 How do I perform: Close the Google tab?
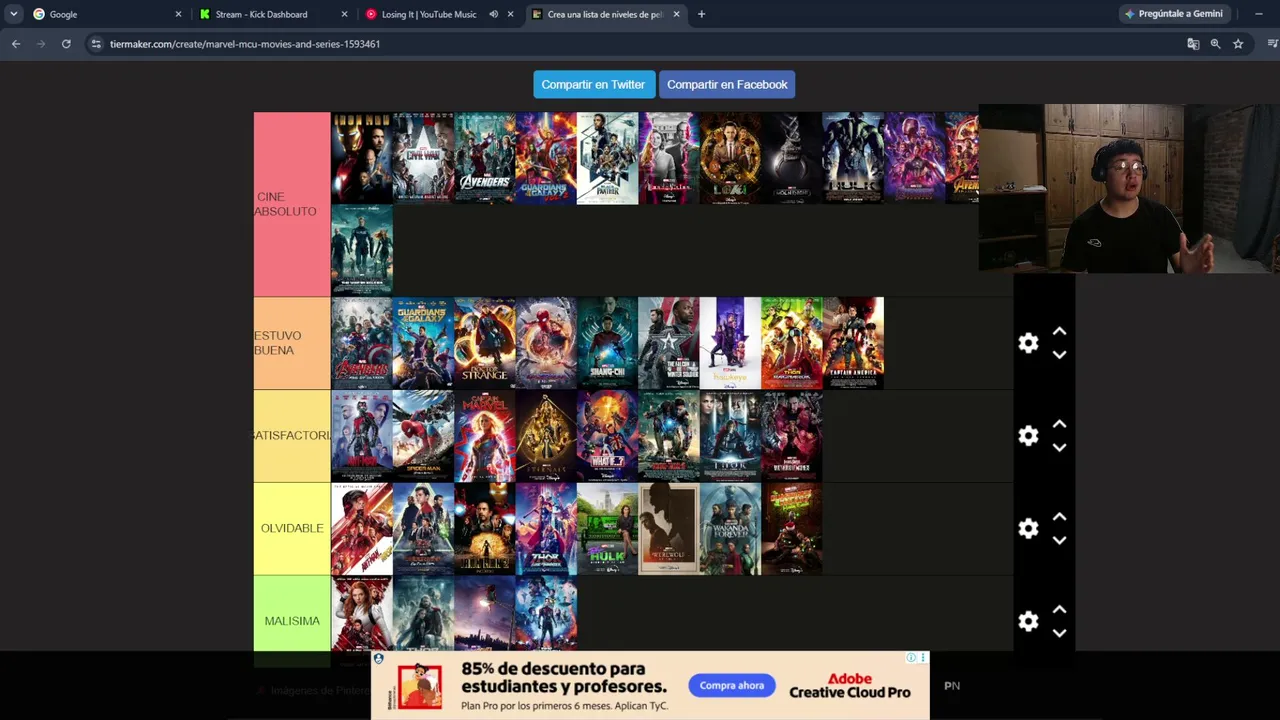178,14
